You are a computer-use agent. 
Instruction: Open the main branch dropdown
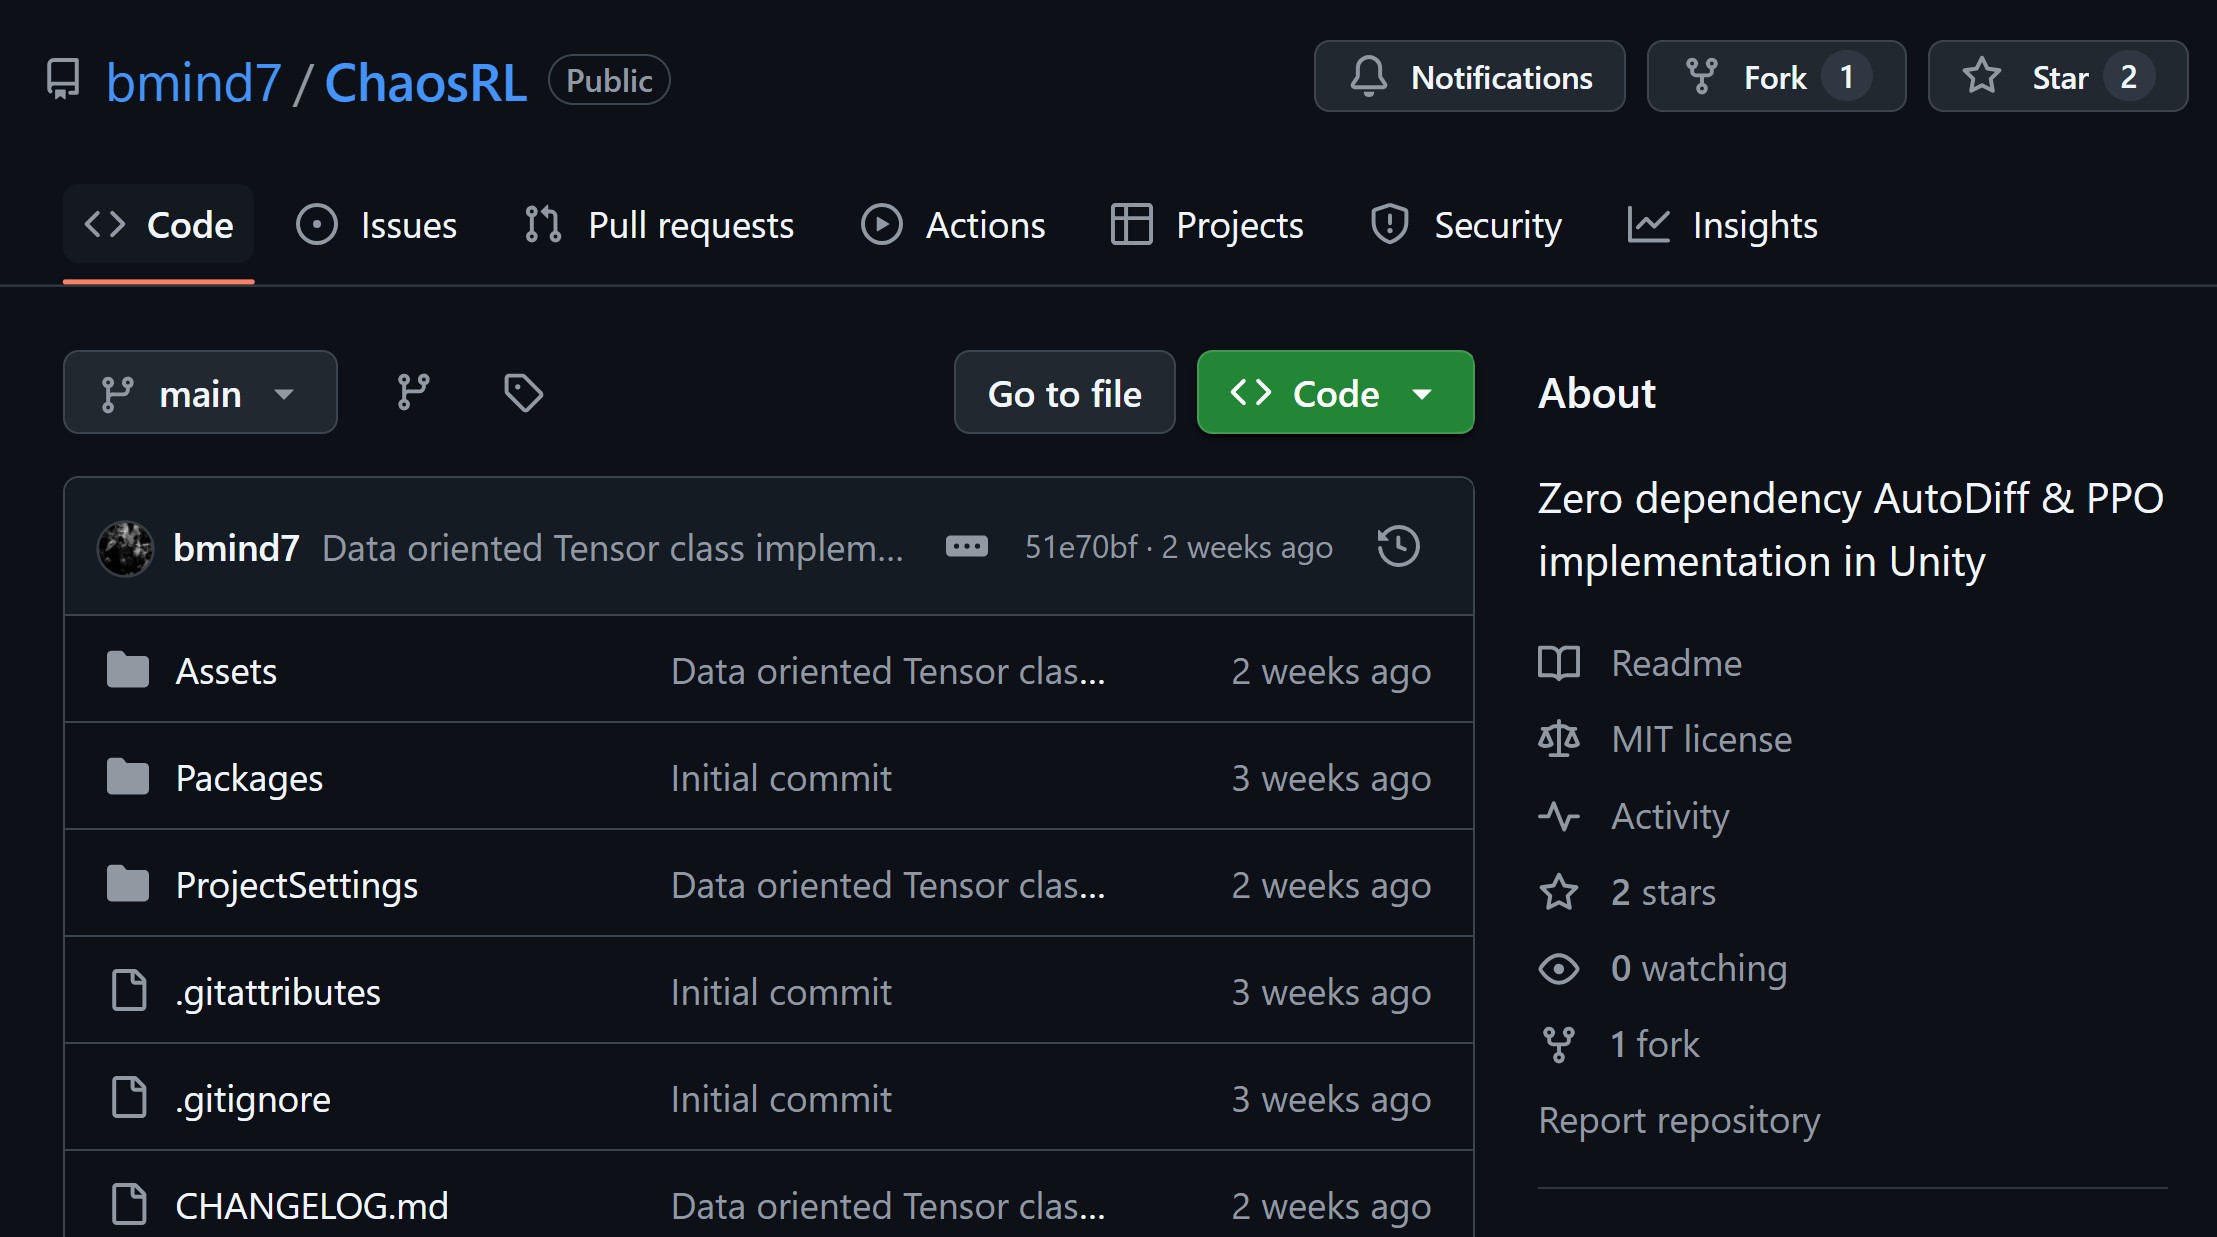[x=200, y=393]
